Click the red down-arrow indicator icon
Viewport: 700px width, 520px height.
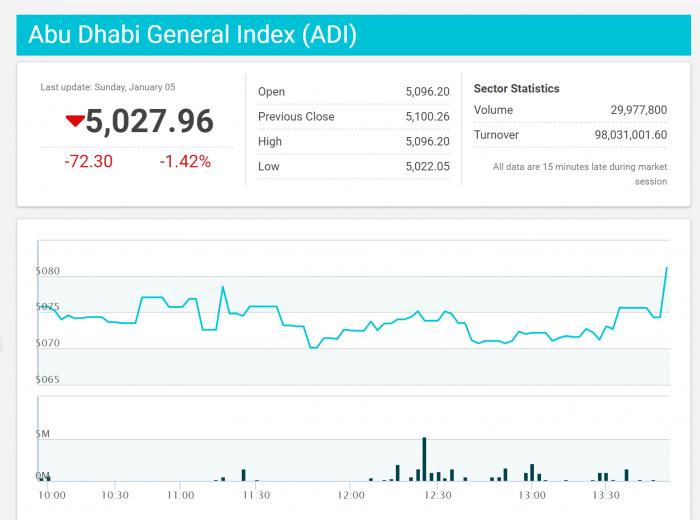(x=75, y=121)
